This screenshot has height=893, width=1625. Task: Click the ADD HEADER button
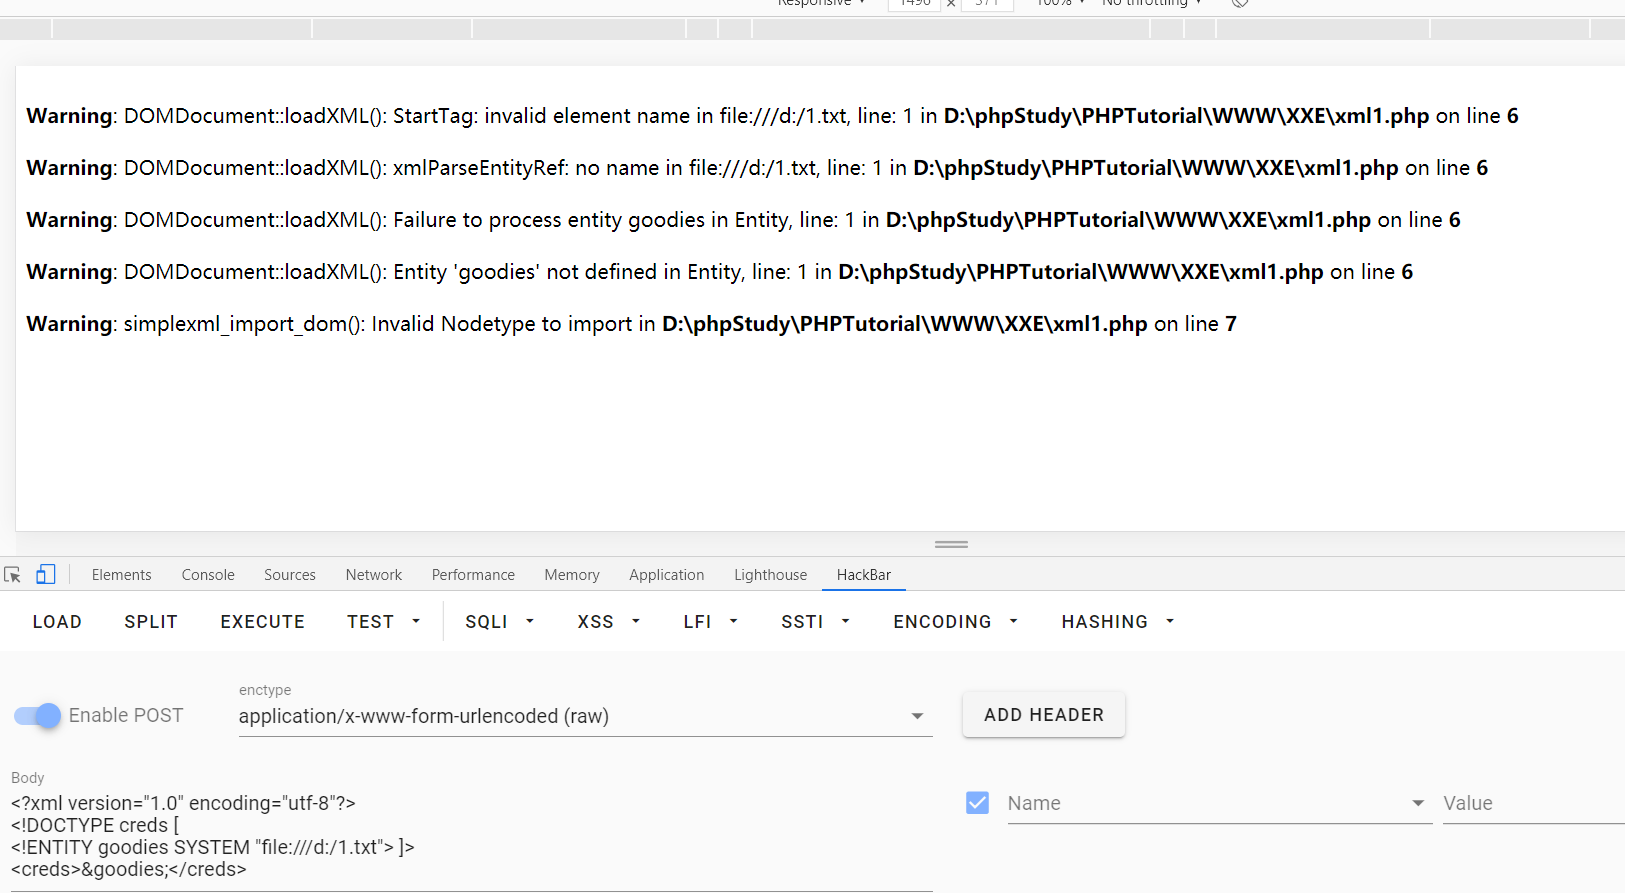pyautogui.click(x=1044, y=715)
